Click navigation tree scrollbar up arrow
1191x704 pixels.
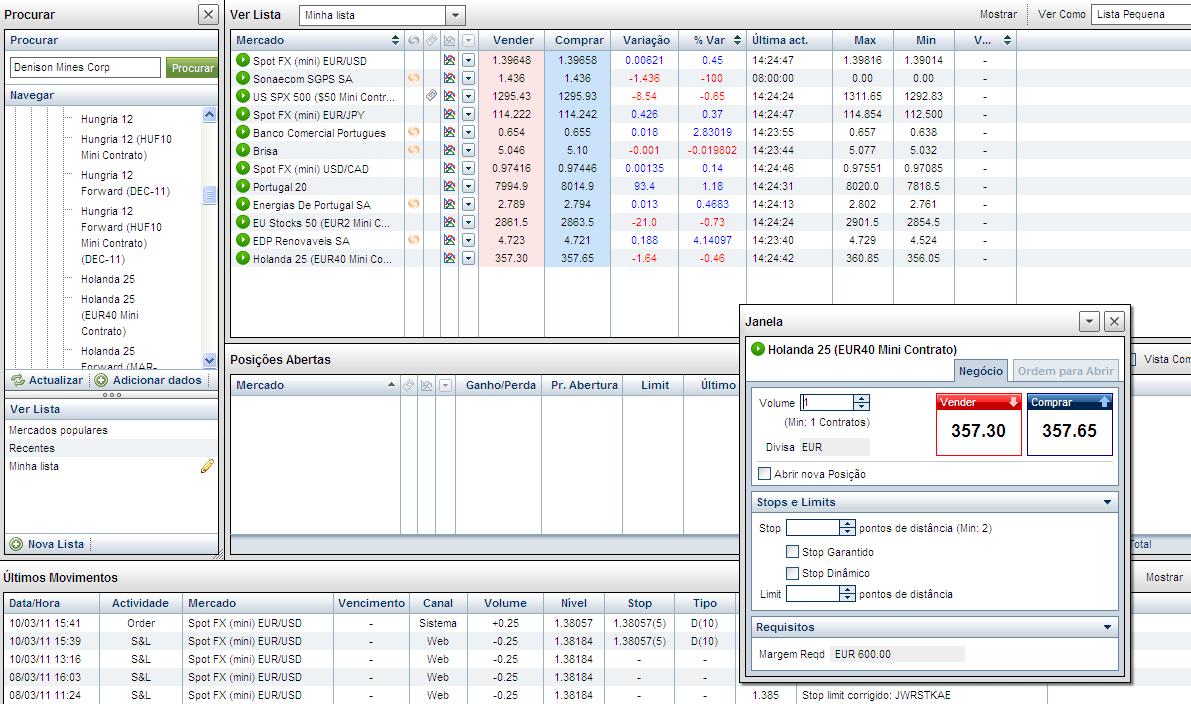tap(210, 115)
